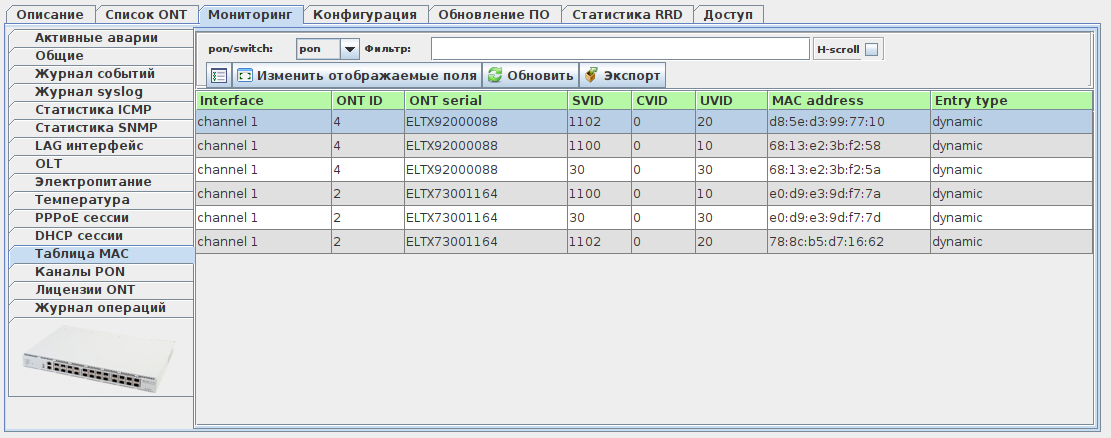This screenshot has height=438, width=1111.
Task: Sort by the ONT serial column header
Action: point(486,101)
